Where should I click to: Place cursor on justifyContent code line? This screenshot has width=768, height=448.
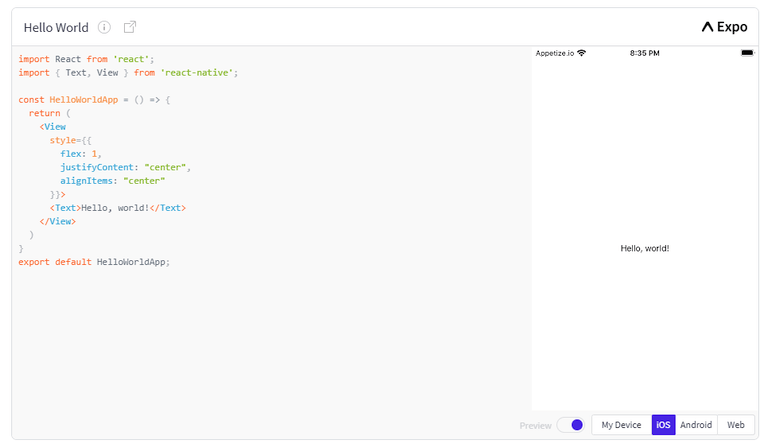(125, 167)
